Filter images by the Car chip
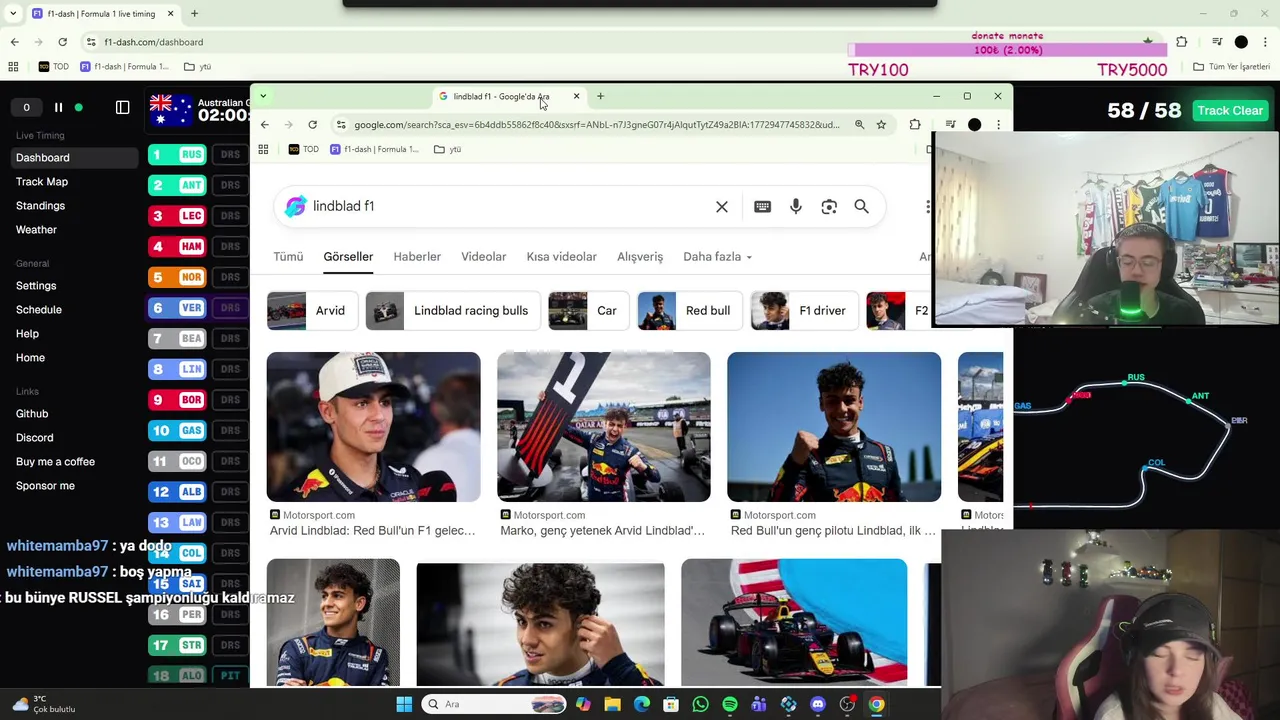This screenshot has width=1280, height=720. [x=588, y=310]
